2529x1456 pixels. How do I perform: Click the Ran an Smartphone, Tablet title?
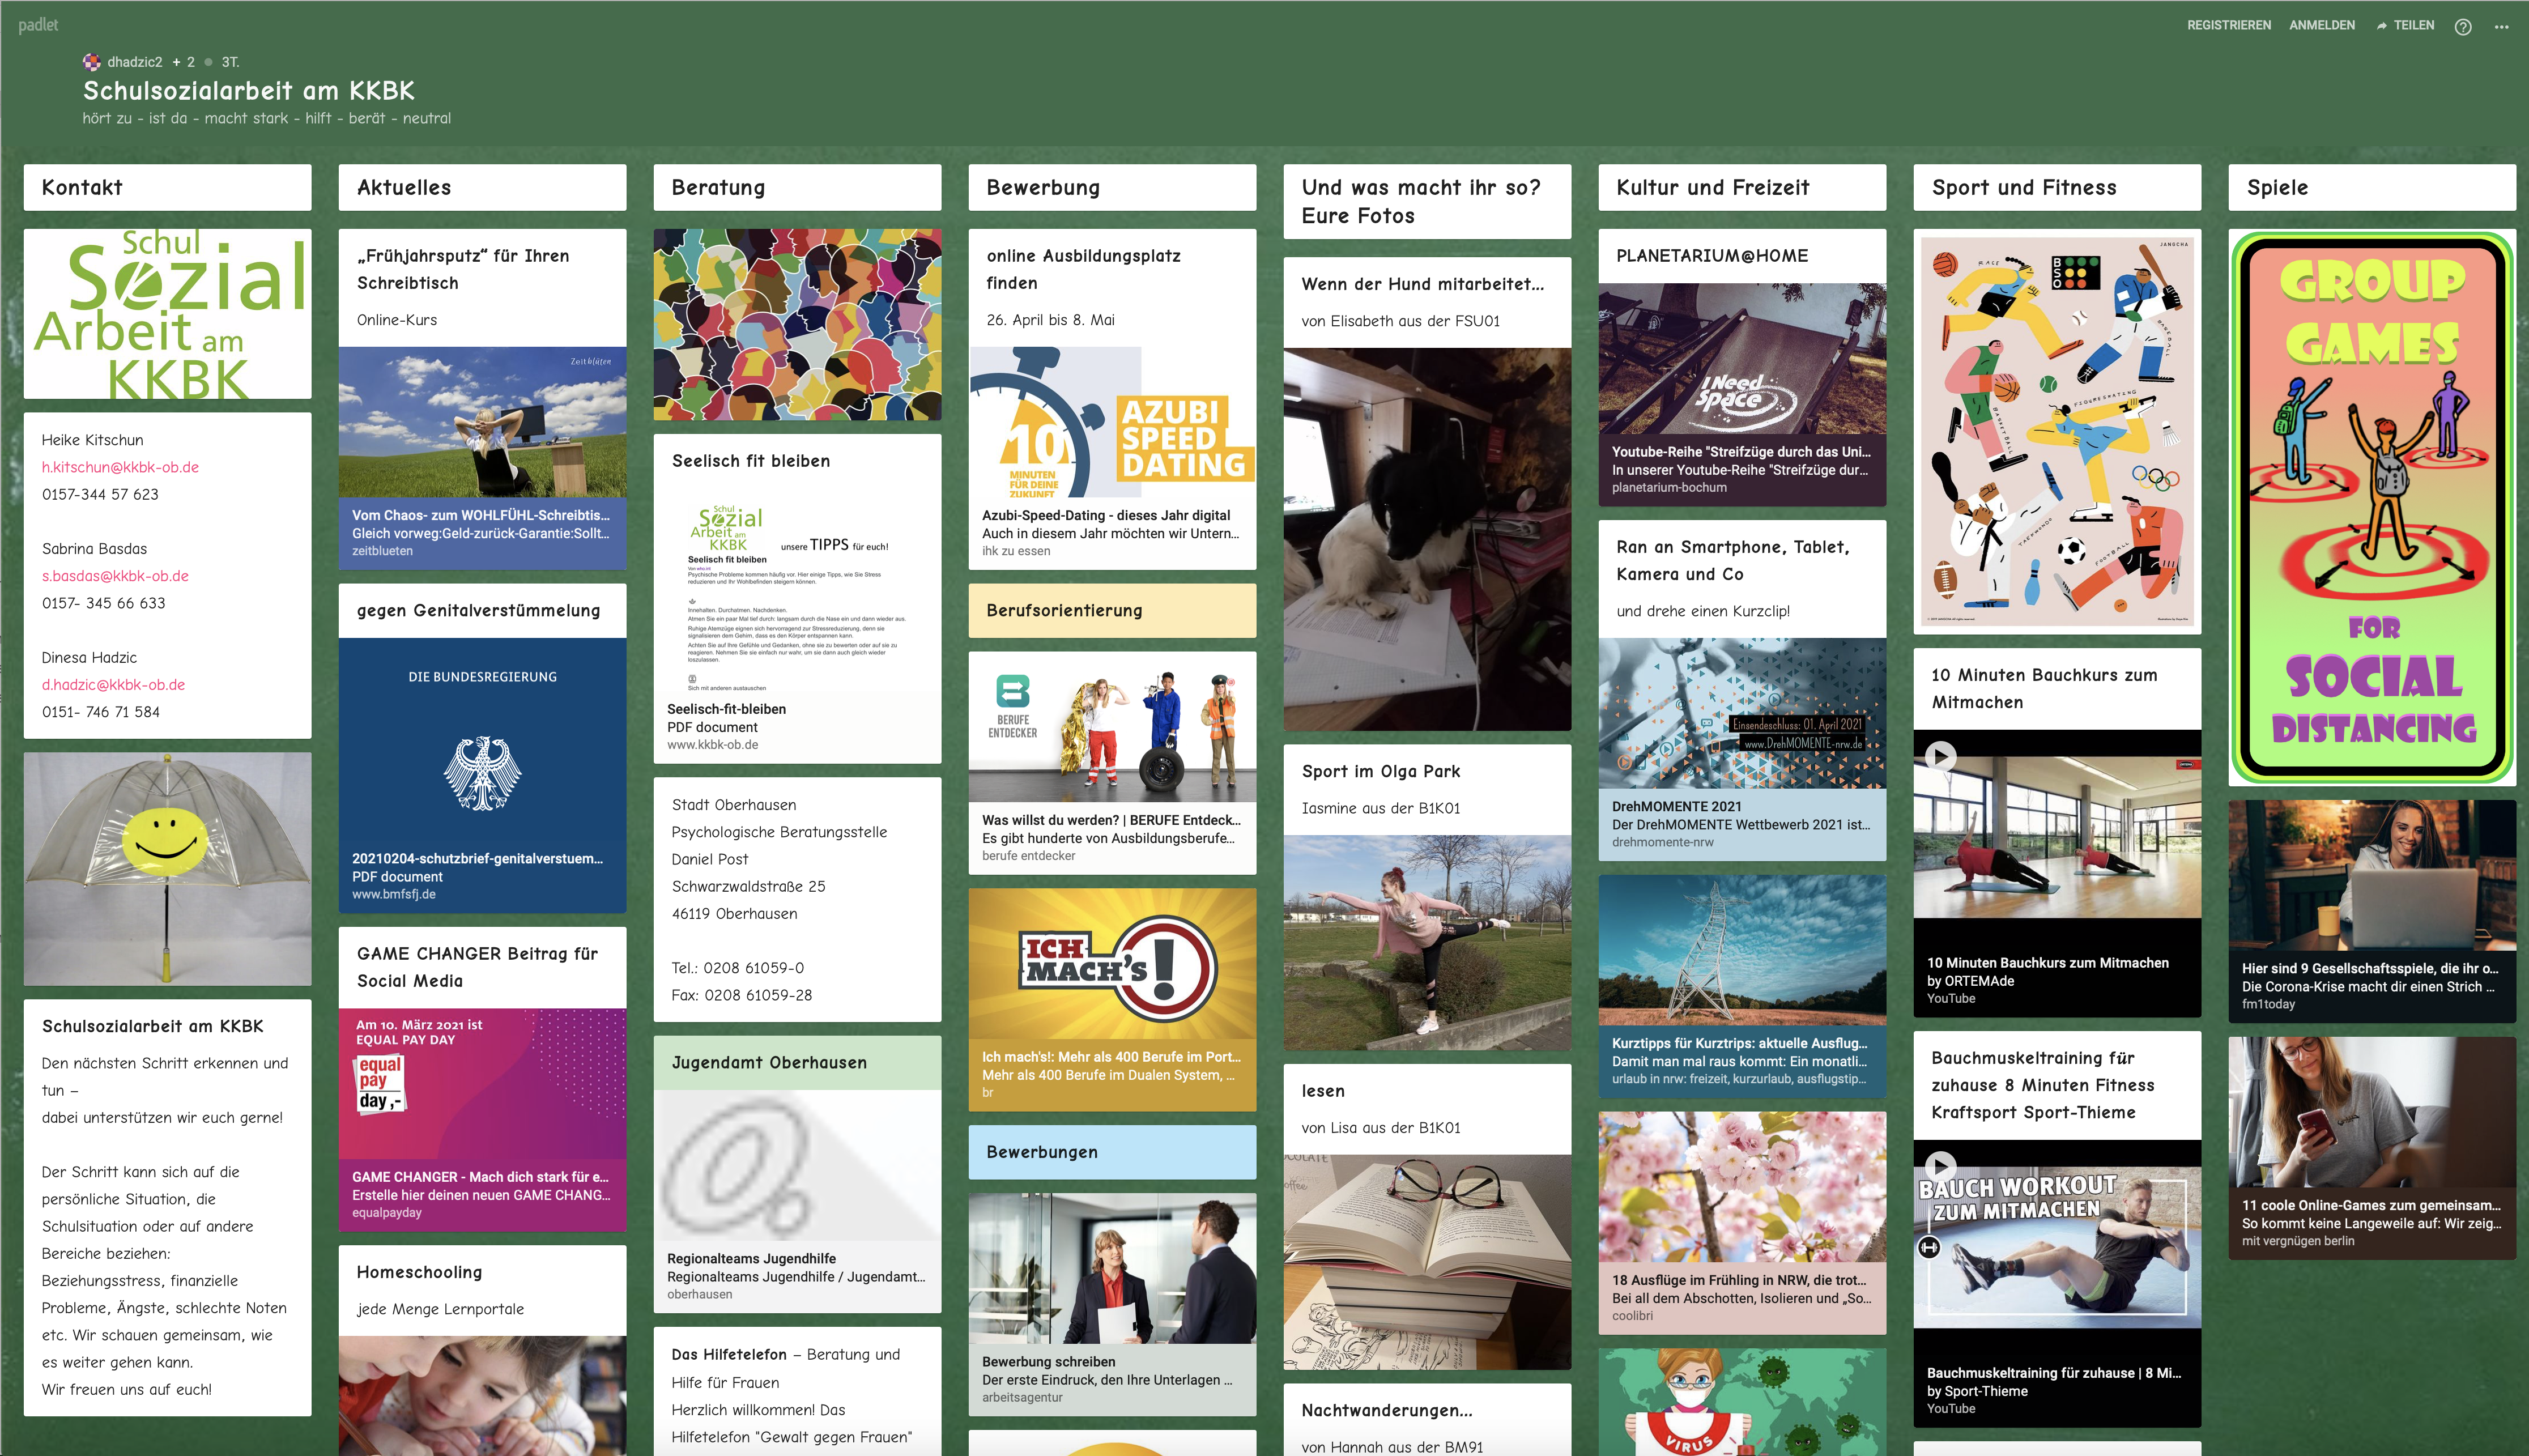pos(1732,561)
